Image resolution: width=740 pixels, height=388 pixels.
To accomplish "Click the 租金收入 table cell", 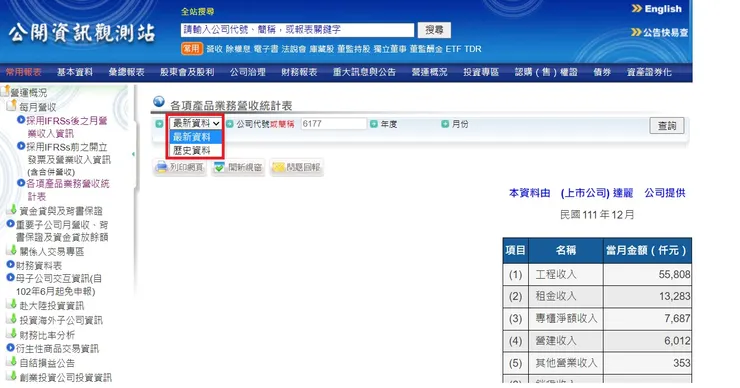I will tap(565, 296).
